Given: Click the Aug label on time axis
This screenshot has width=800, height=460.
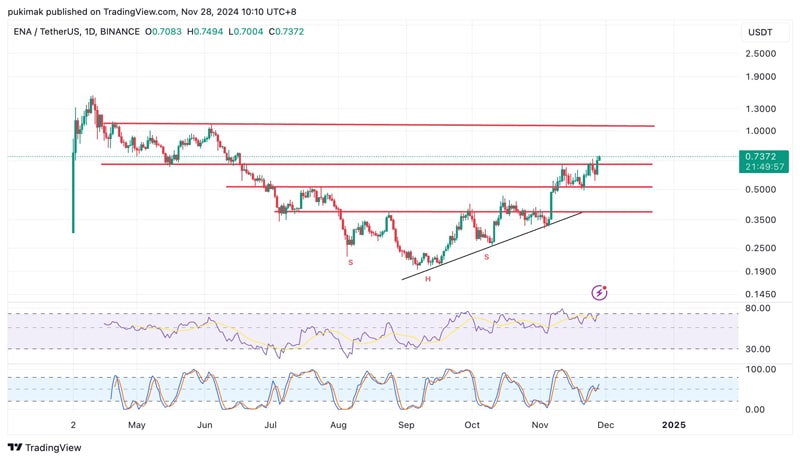Looking at the screenshot, I should coord(338,425).
